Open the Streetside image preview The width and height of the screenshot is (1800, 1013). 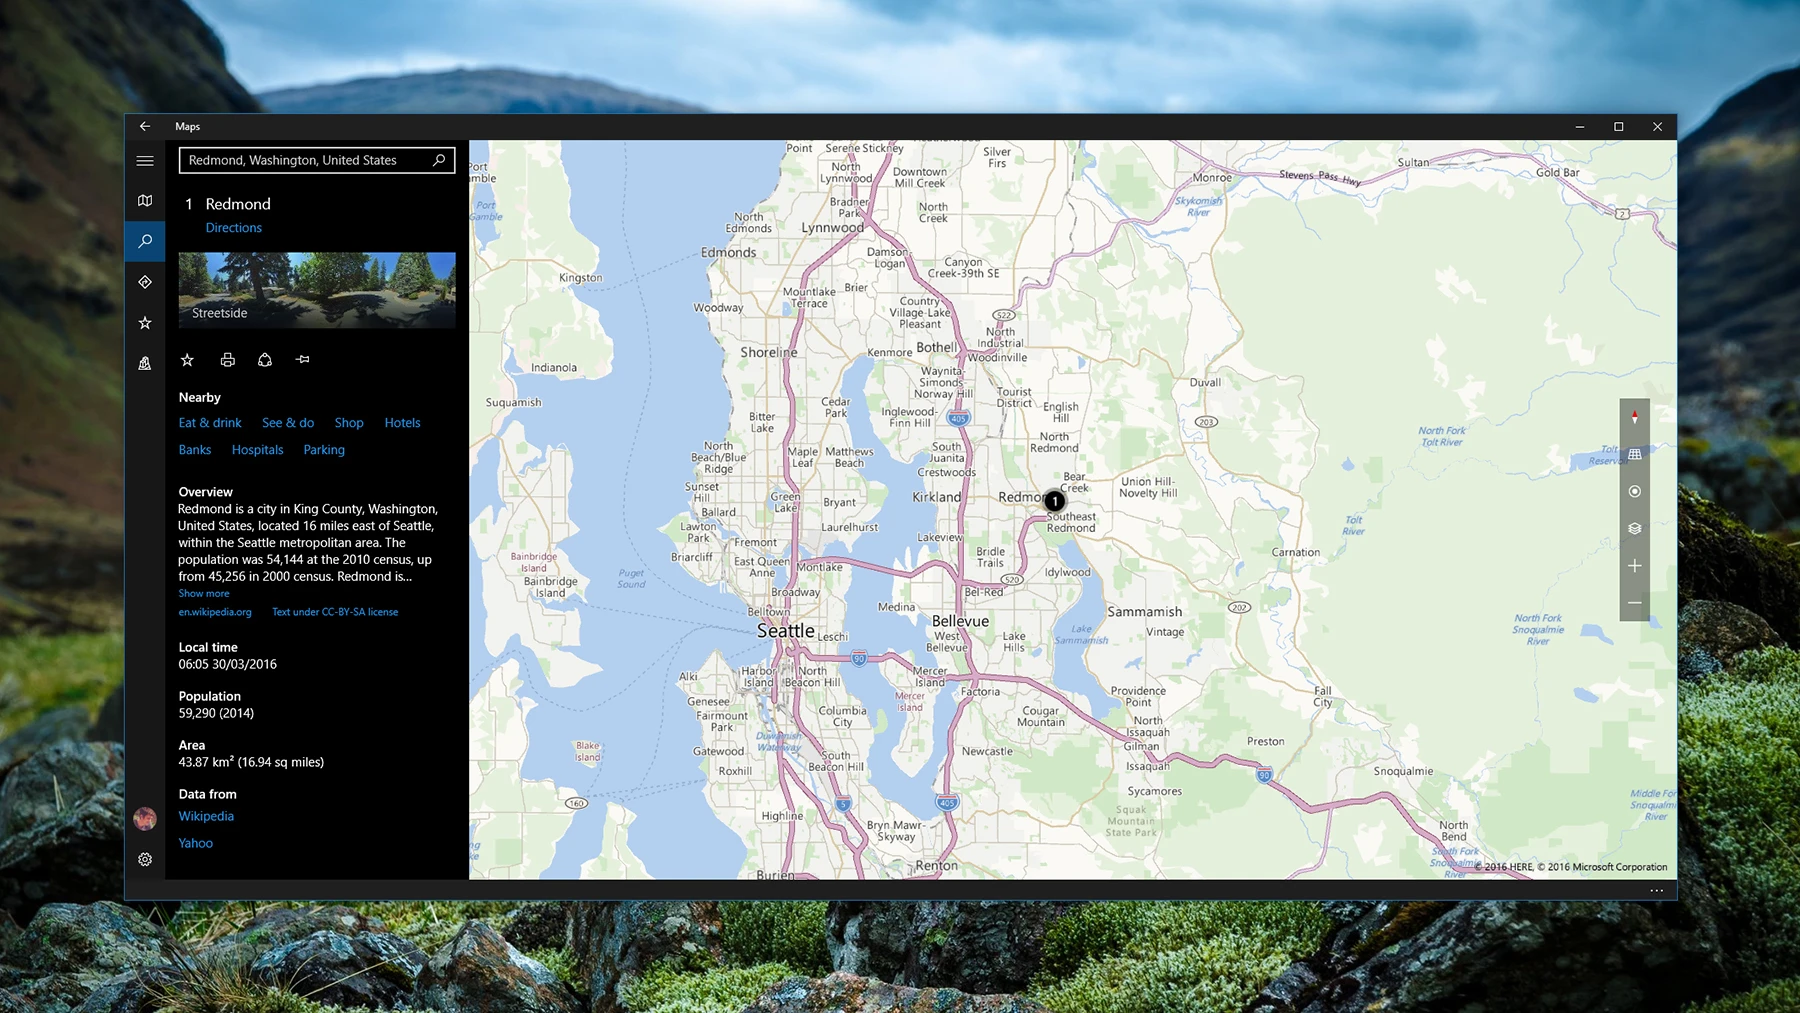(x=317, y=290)
